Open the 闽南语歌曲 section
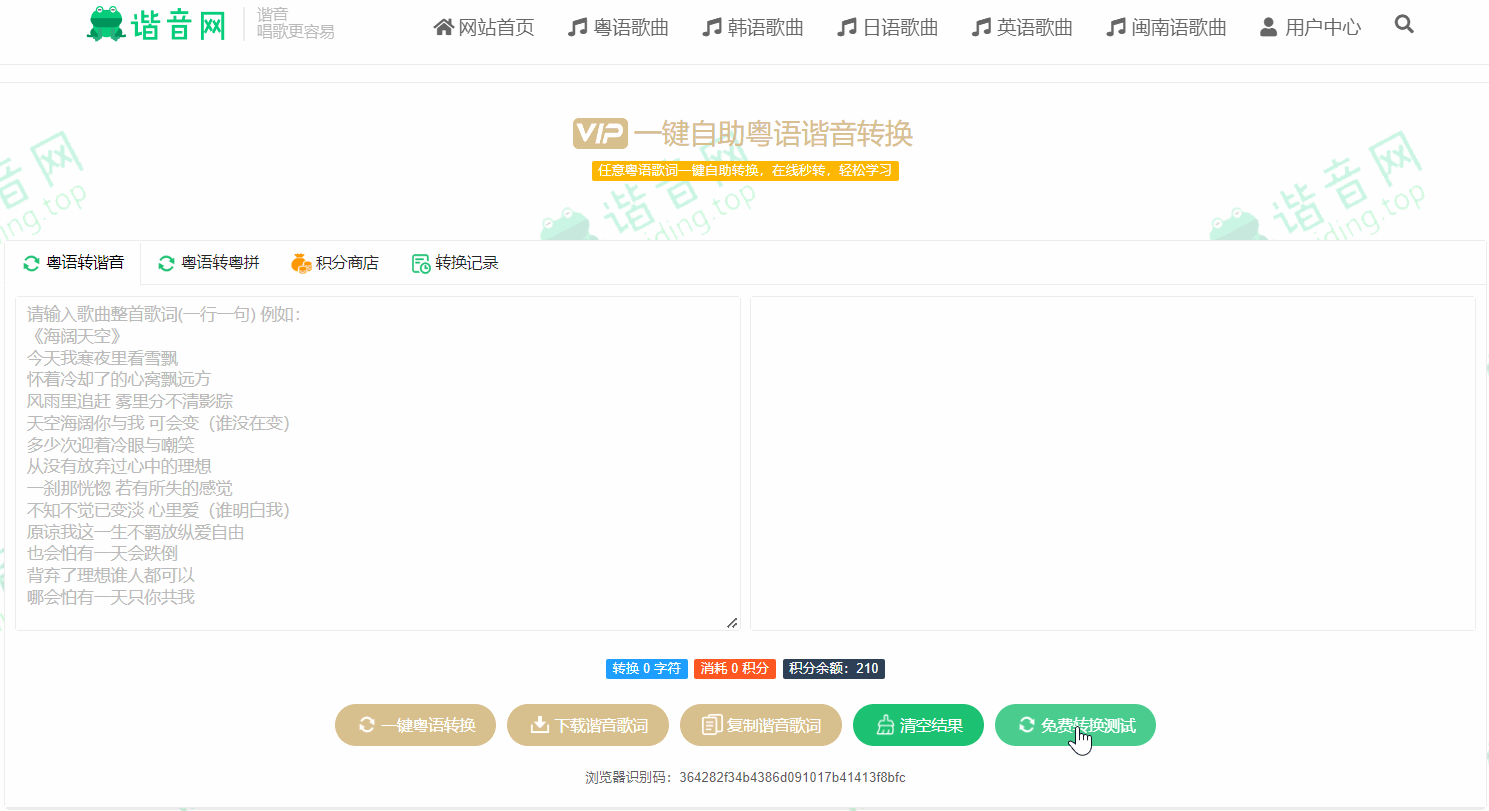 coord(1166,27)
